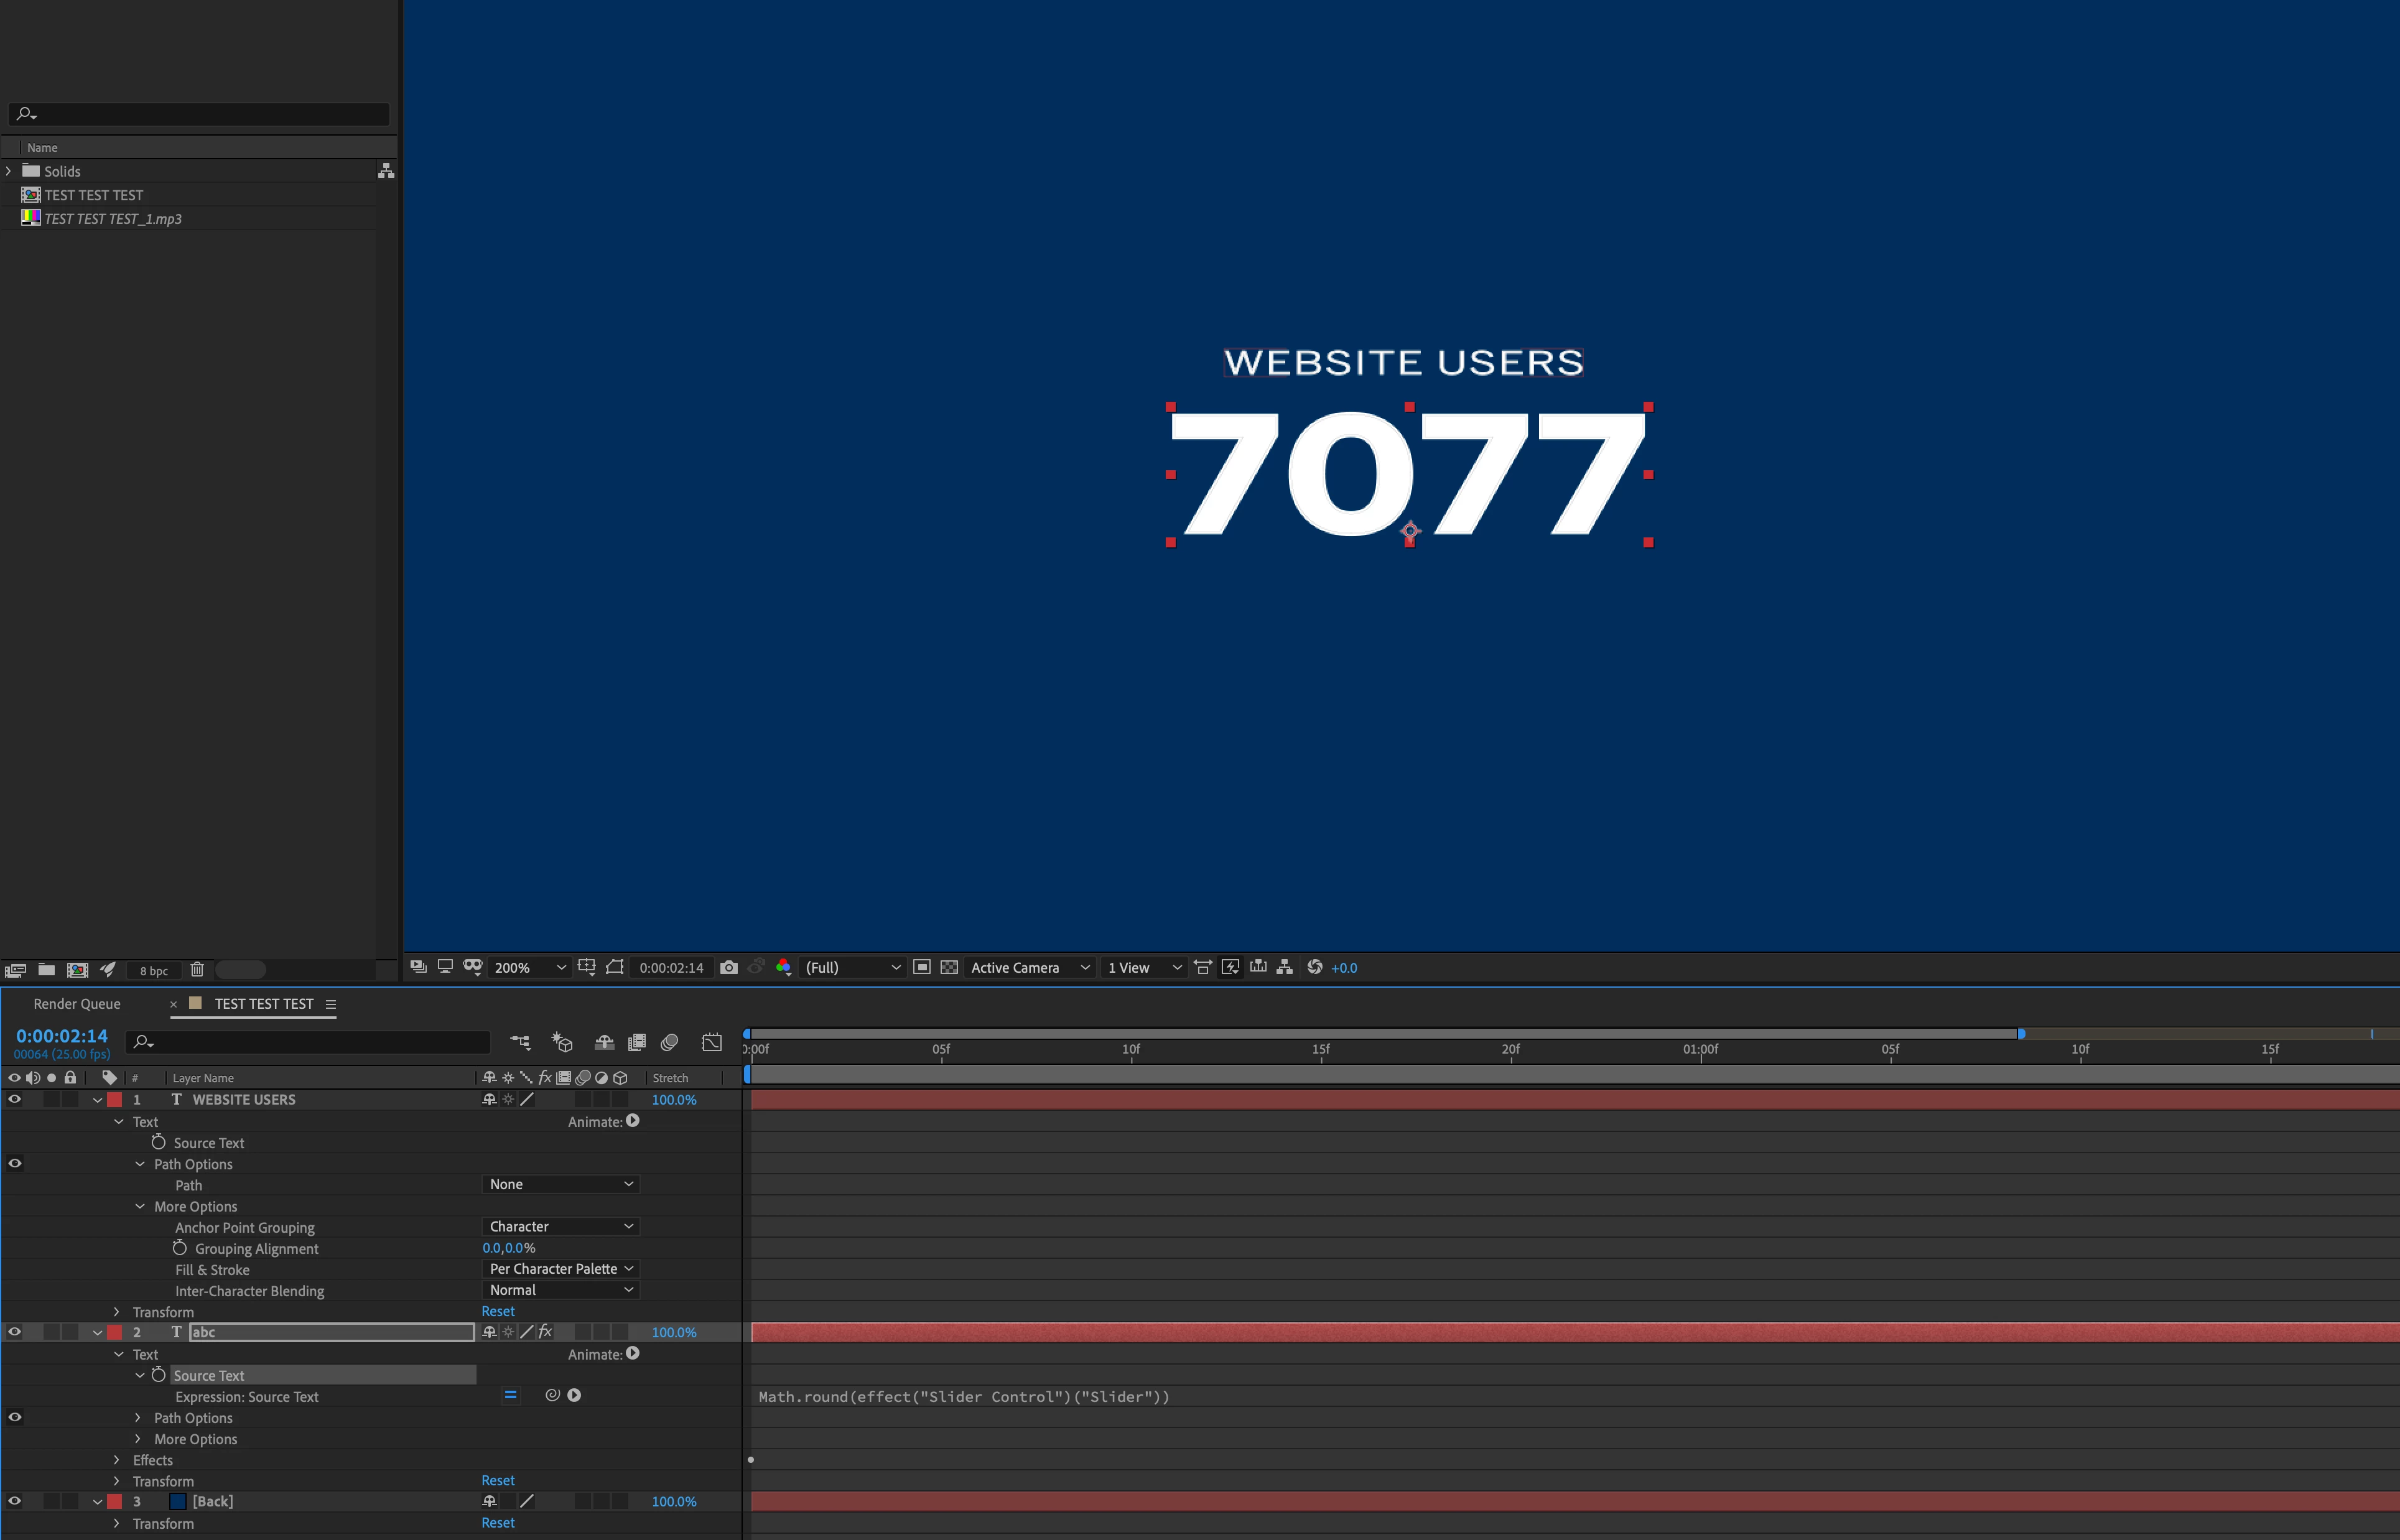Viewport: 2400px width, 1540px height.
Task: Switch to the Render Queue tab
Action: click(77, 1003)
